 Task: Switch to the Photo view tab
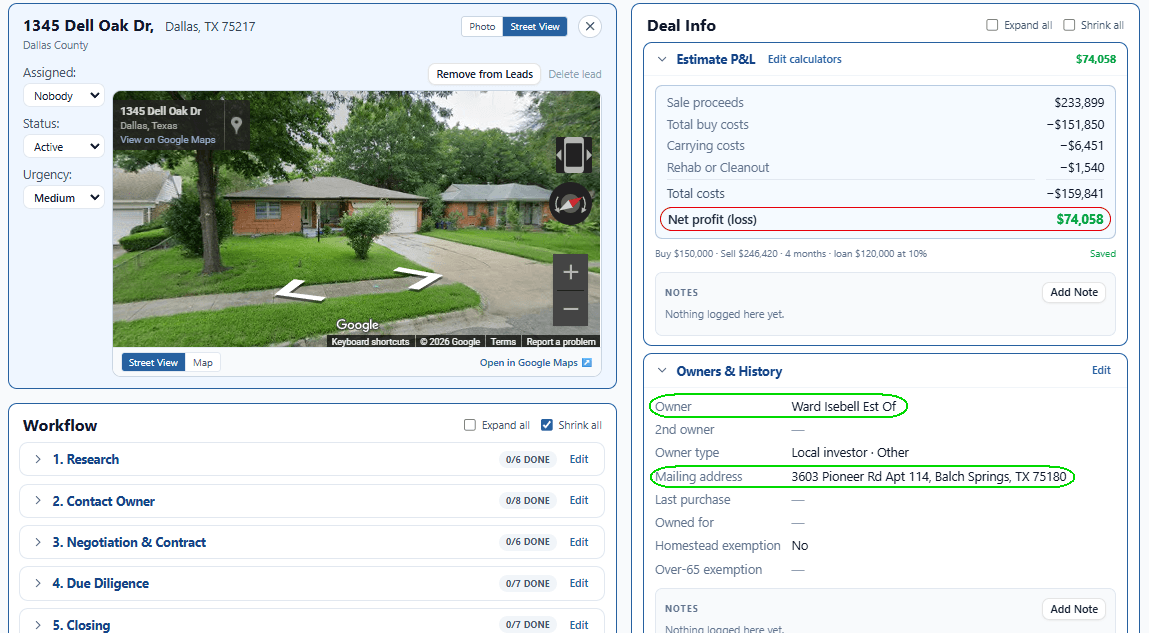[482, 26]
